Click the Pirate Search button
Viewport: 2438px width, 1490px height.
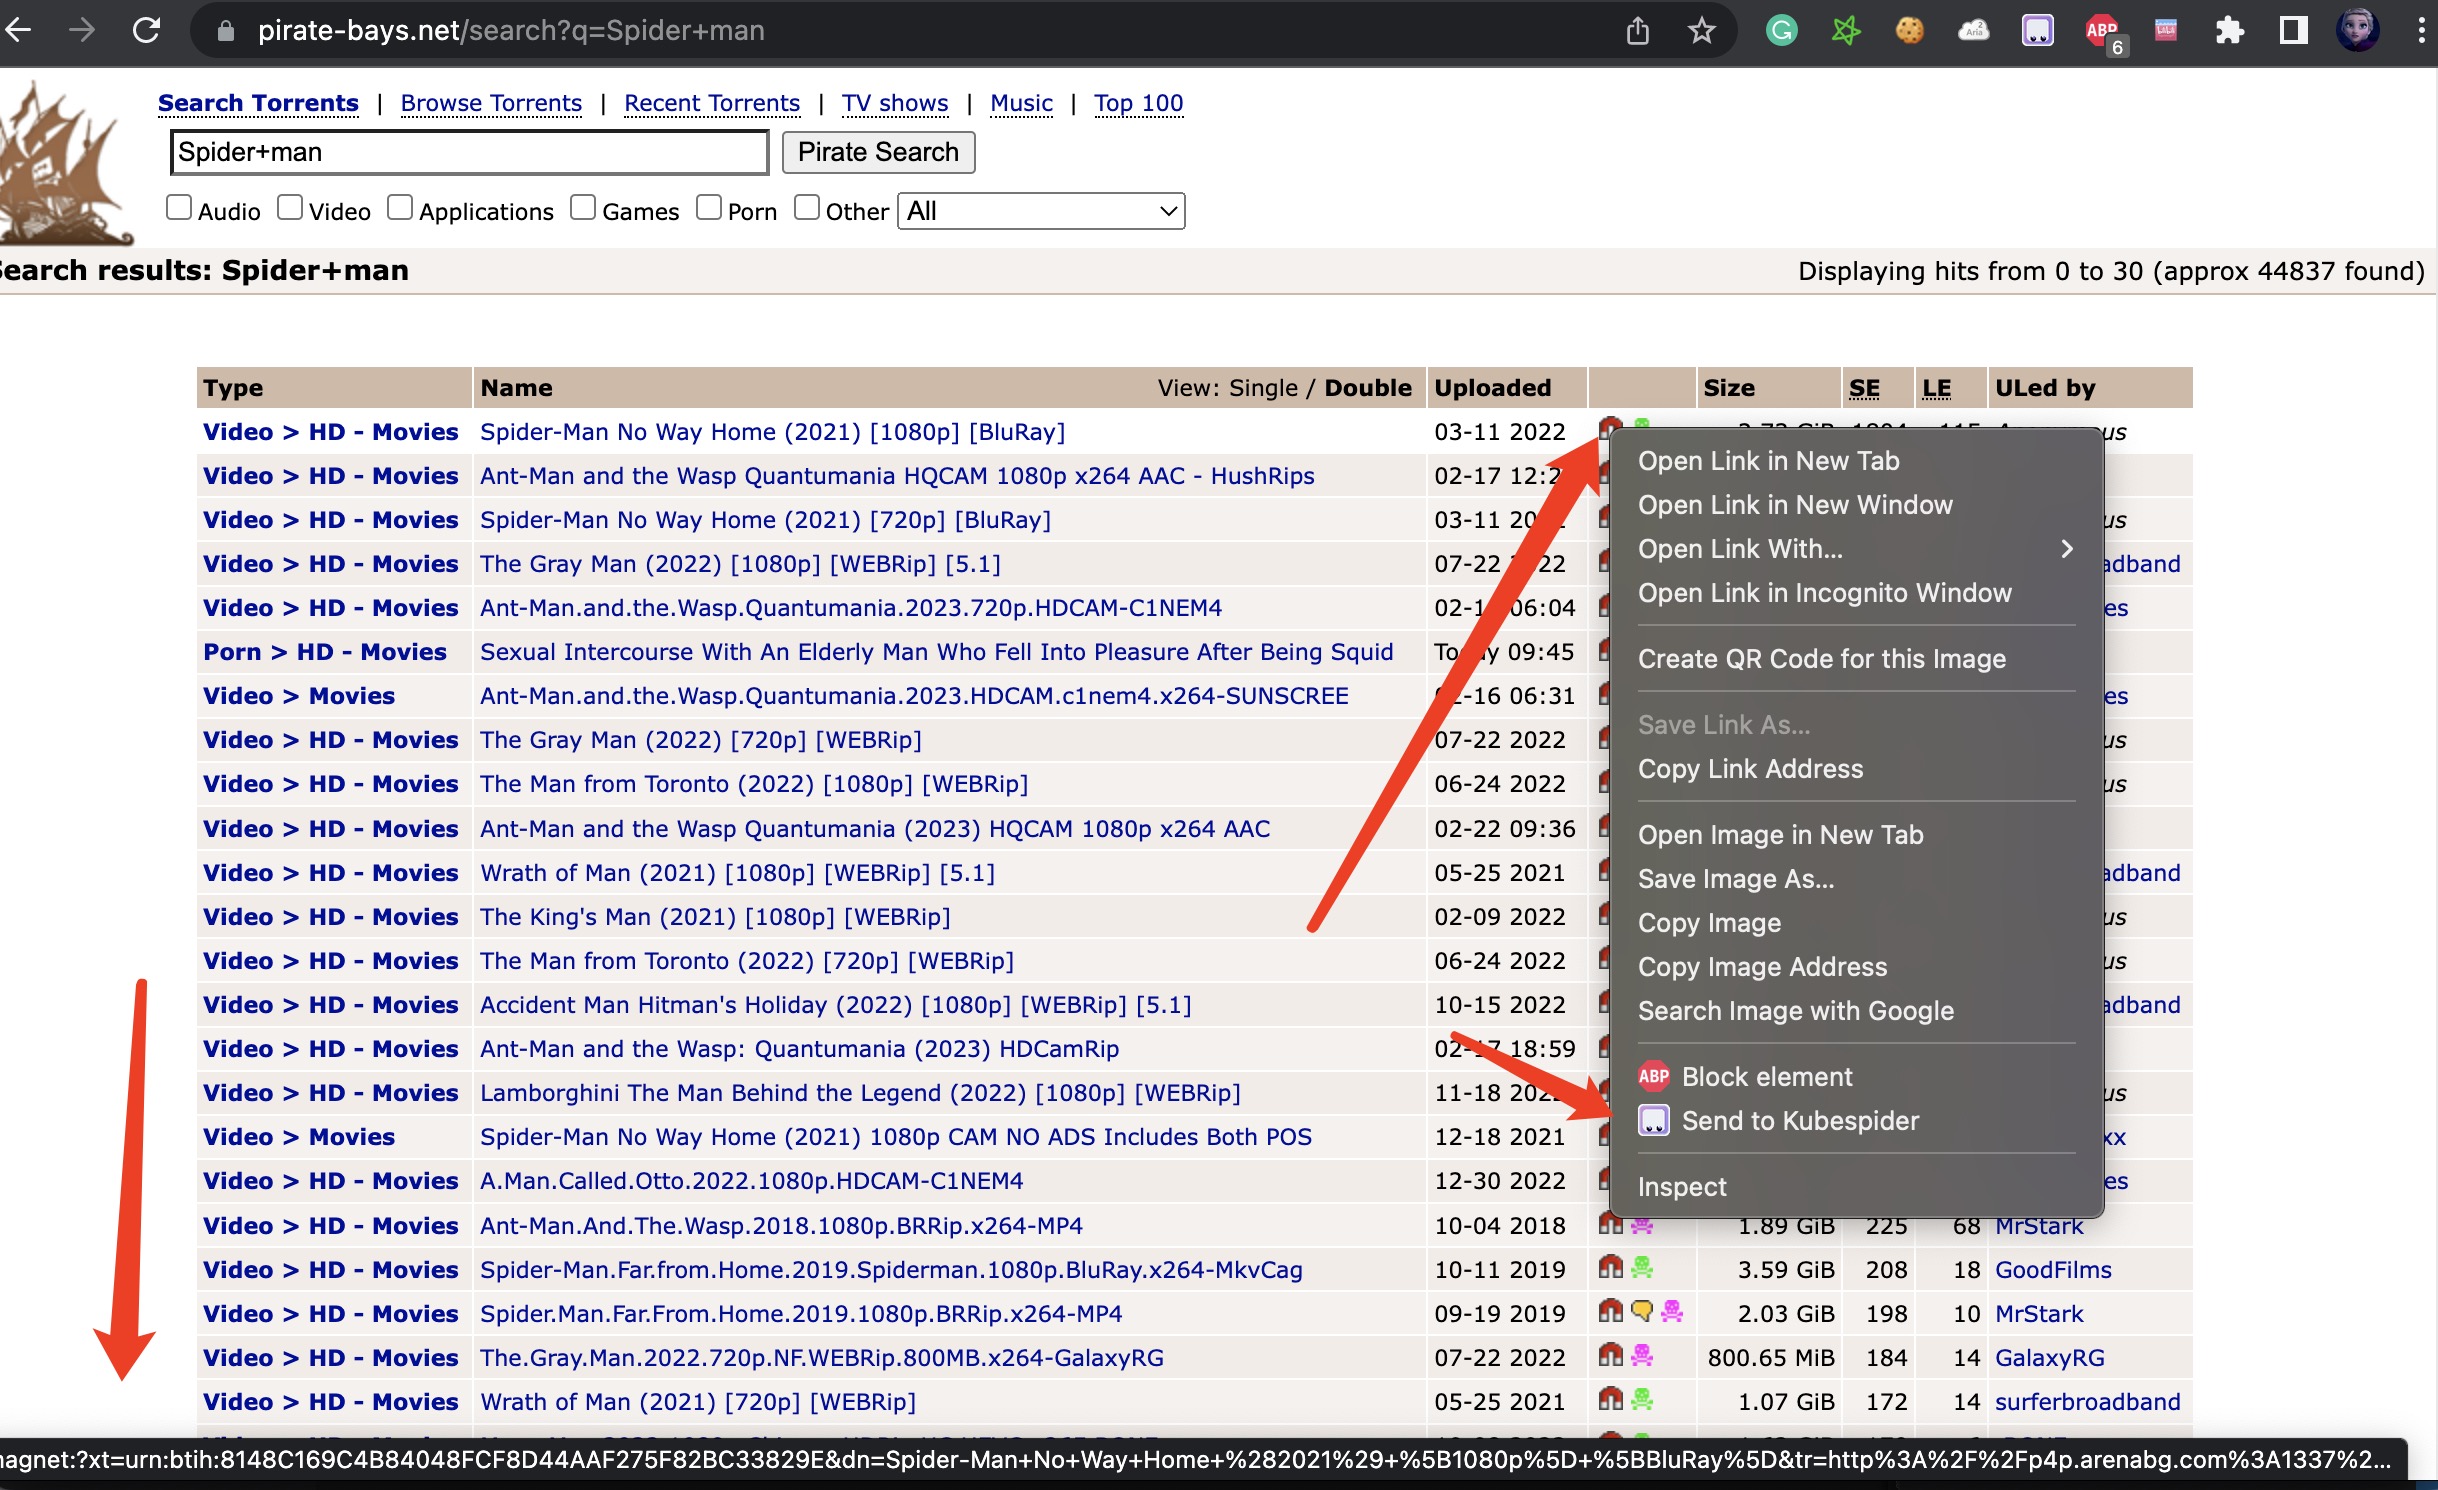[878, 152]
